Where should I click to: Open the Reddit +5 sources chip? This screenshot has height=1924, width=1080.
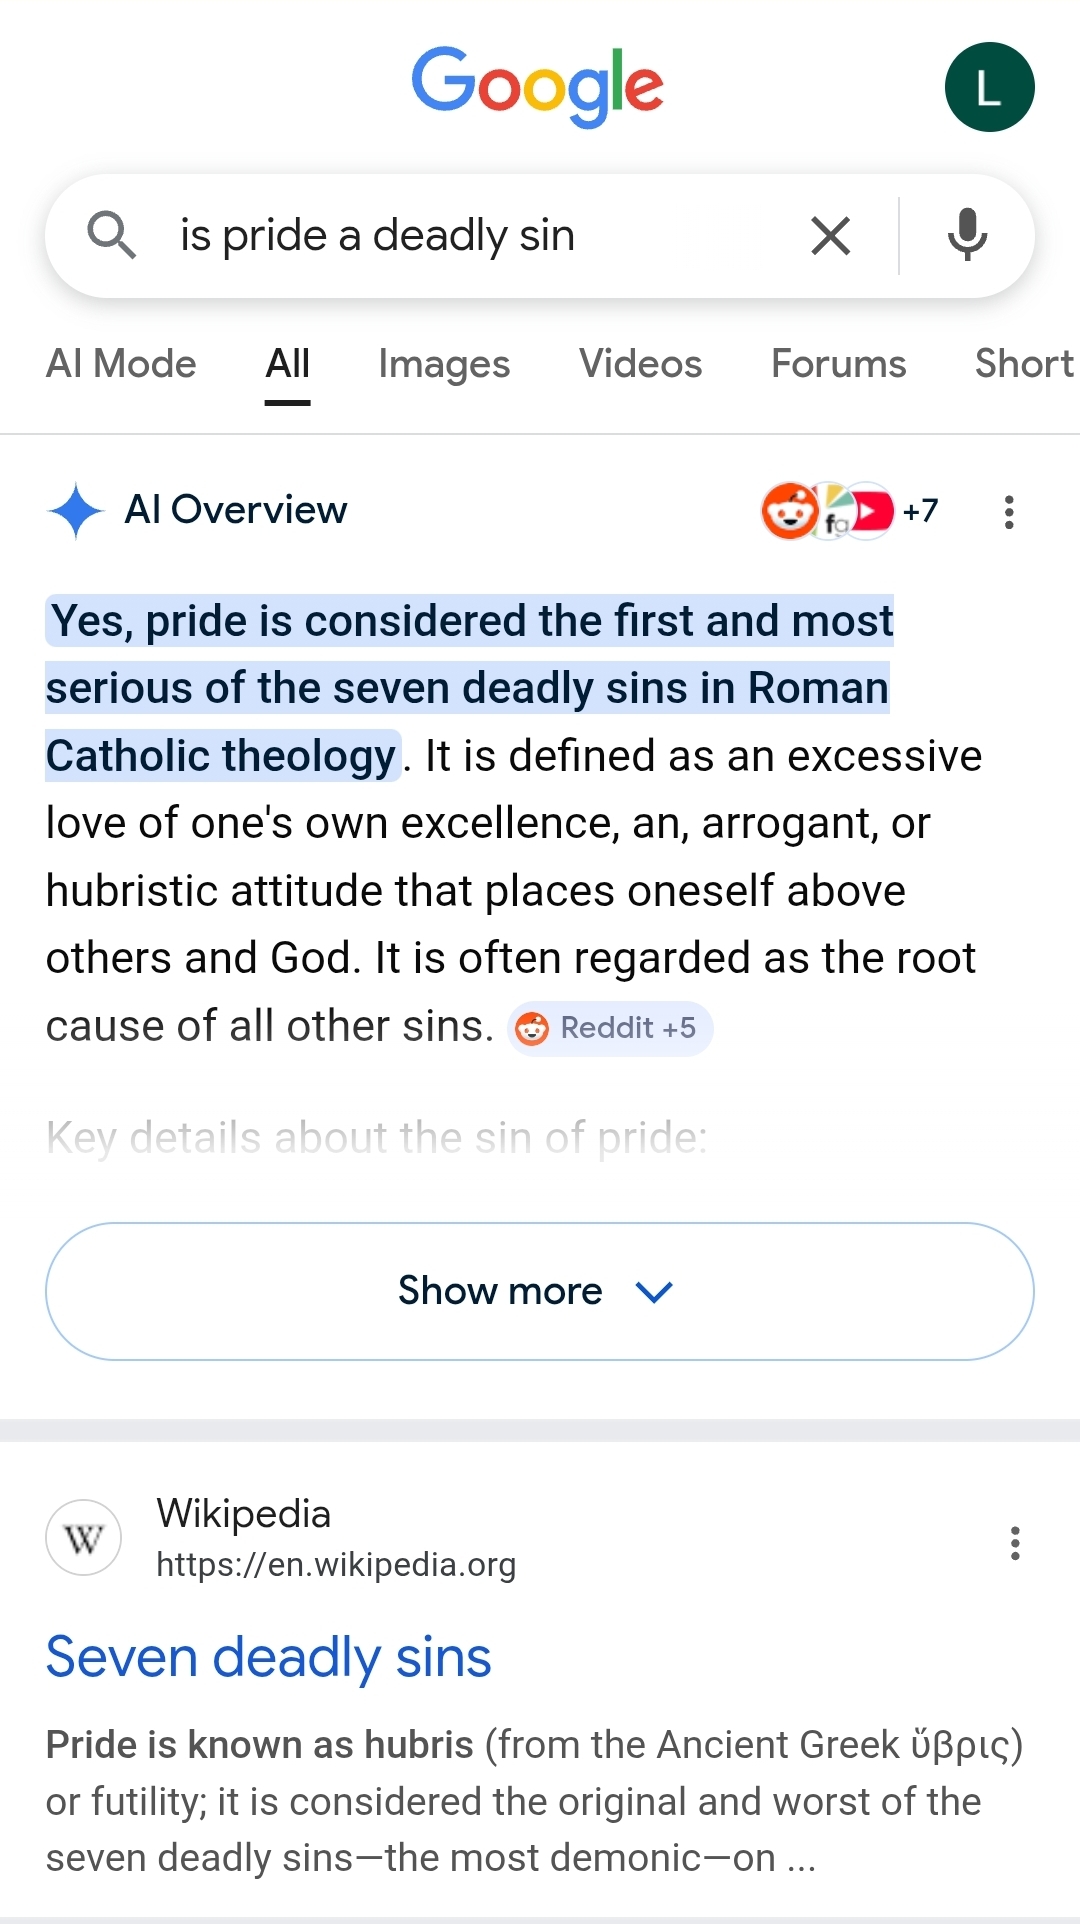point(610,1028)
